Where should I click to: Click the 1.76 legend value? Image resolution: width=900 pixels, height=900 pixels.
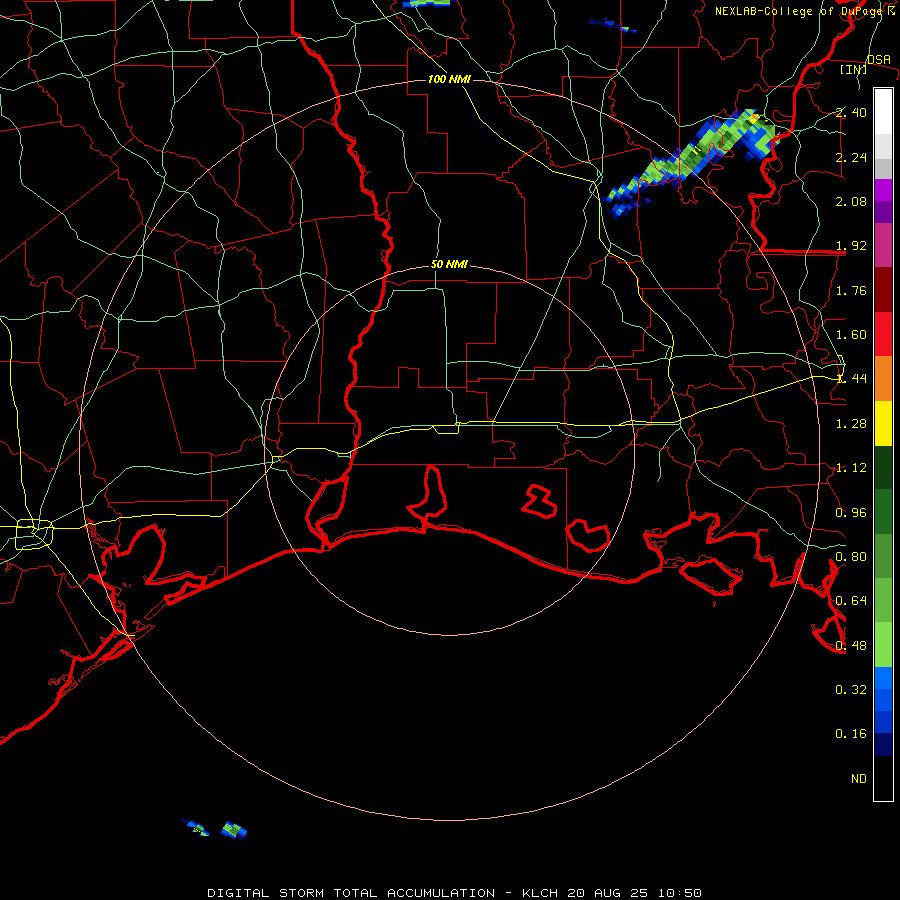pos(851,290)
